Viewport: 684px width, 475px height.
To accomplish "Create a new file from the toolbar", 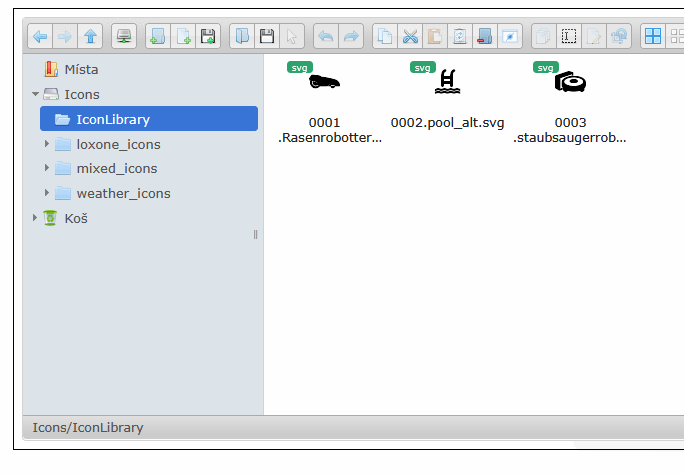I will (x=183, y=36).
